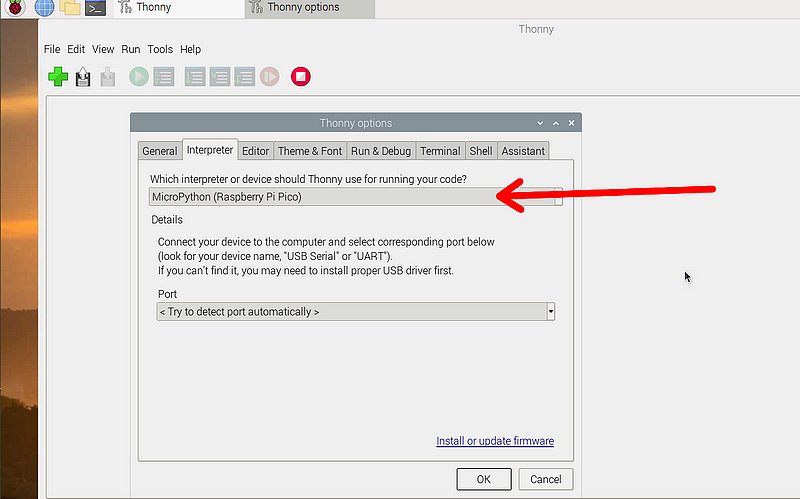
Task: Click the Save file toolbar icon
Action: coord(108,77)
